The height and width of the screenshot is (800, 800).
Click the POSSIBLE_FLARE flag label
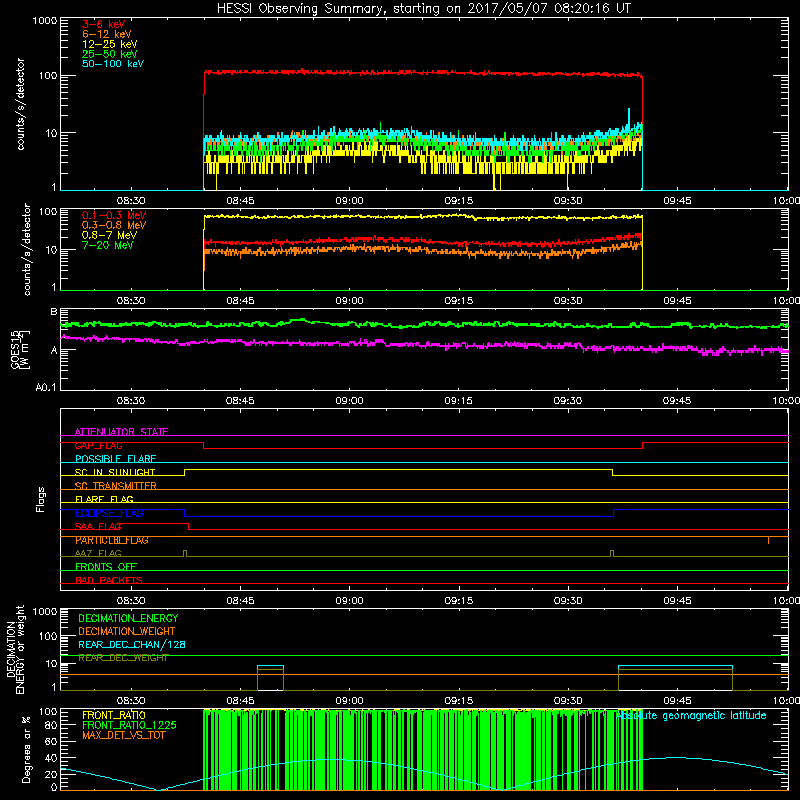point(115,459)
